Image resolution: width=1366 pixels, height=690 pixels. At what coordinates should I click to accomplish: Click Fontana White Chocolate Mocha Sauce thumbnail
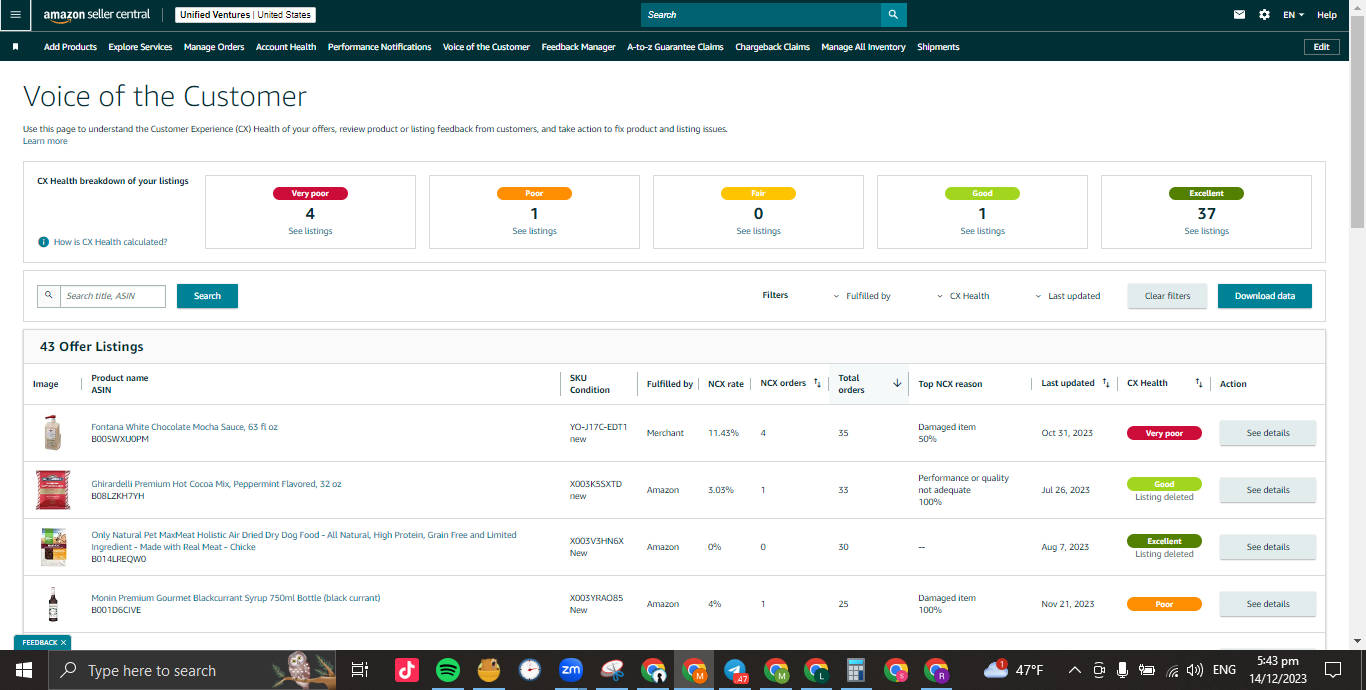tap(52, 433)
